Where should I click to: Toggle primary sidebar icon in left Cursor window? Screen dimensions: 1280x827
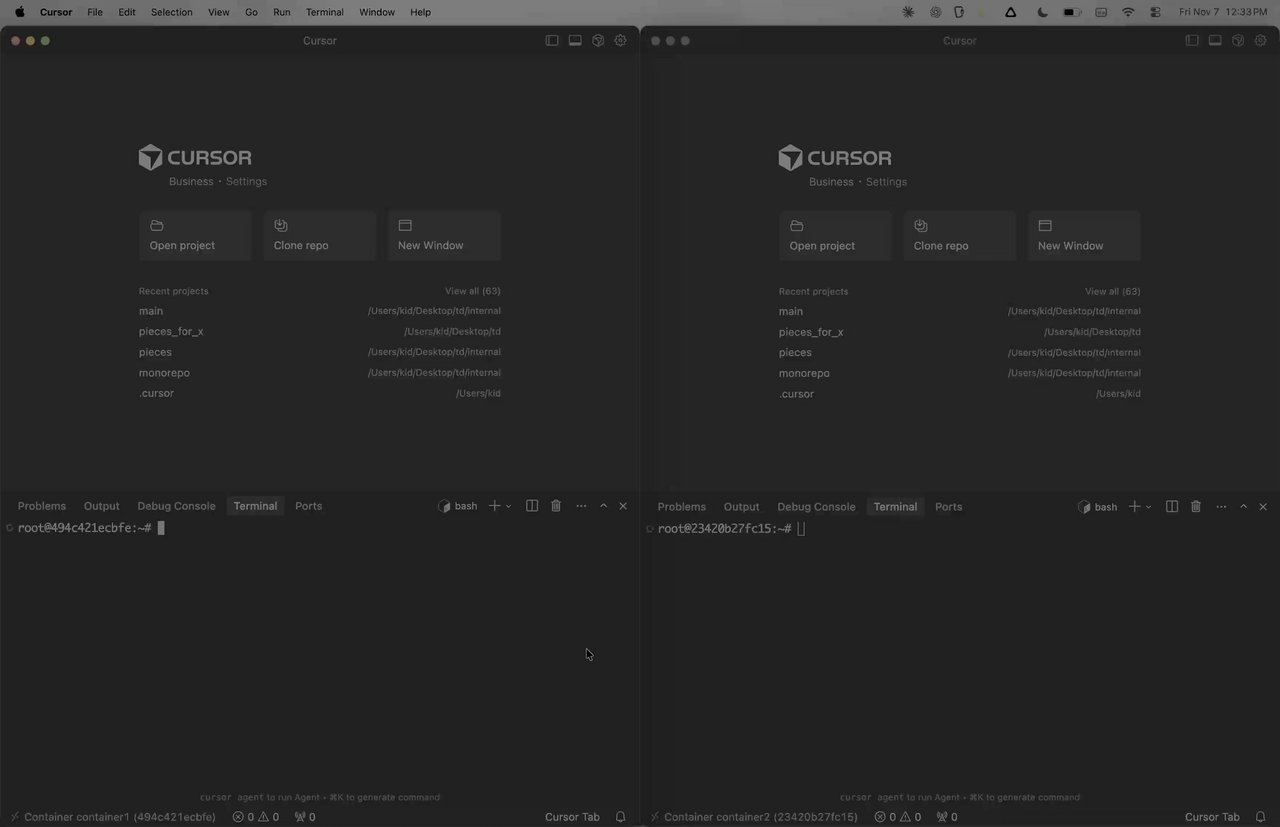(x=552, y=41)
